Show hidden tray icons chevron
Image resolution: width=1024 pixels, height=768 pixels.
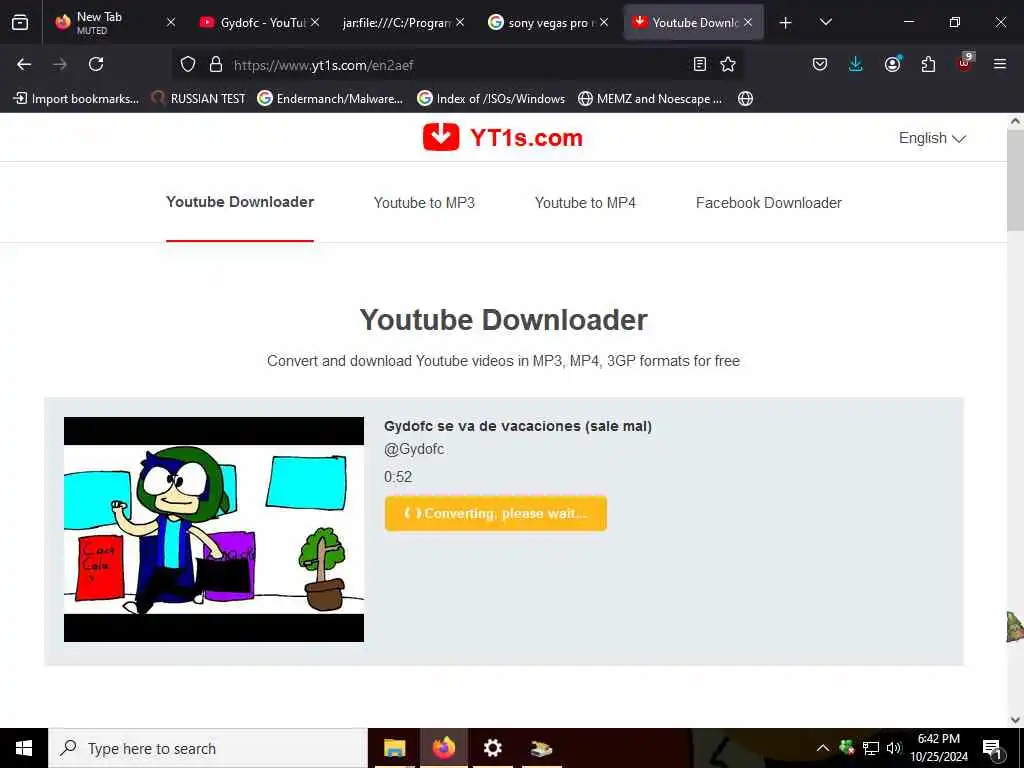coord(823,748)
